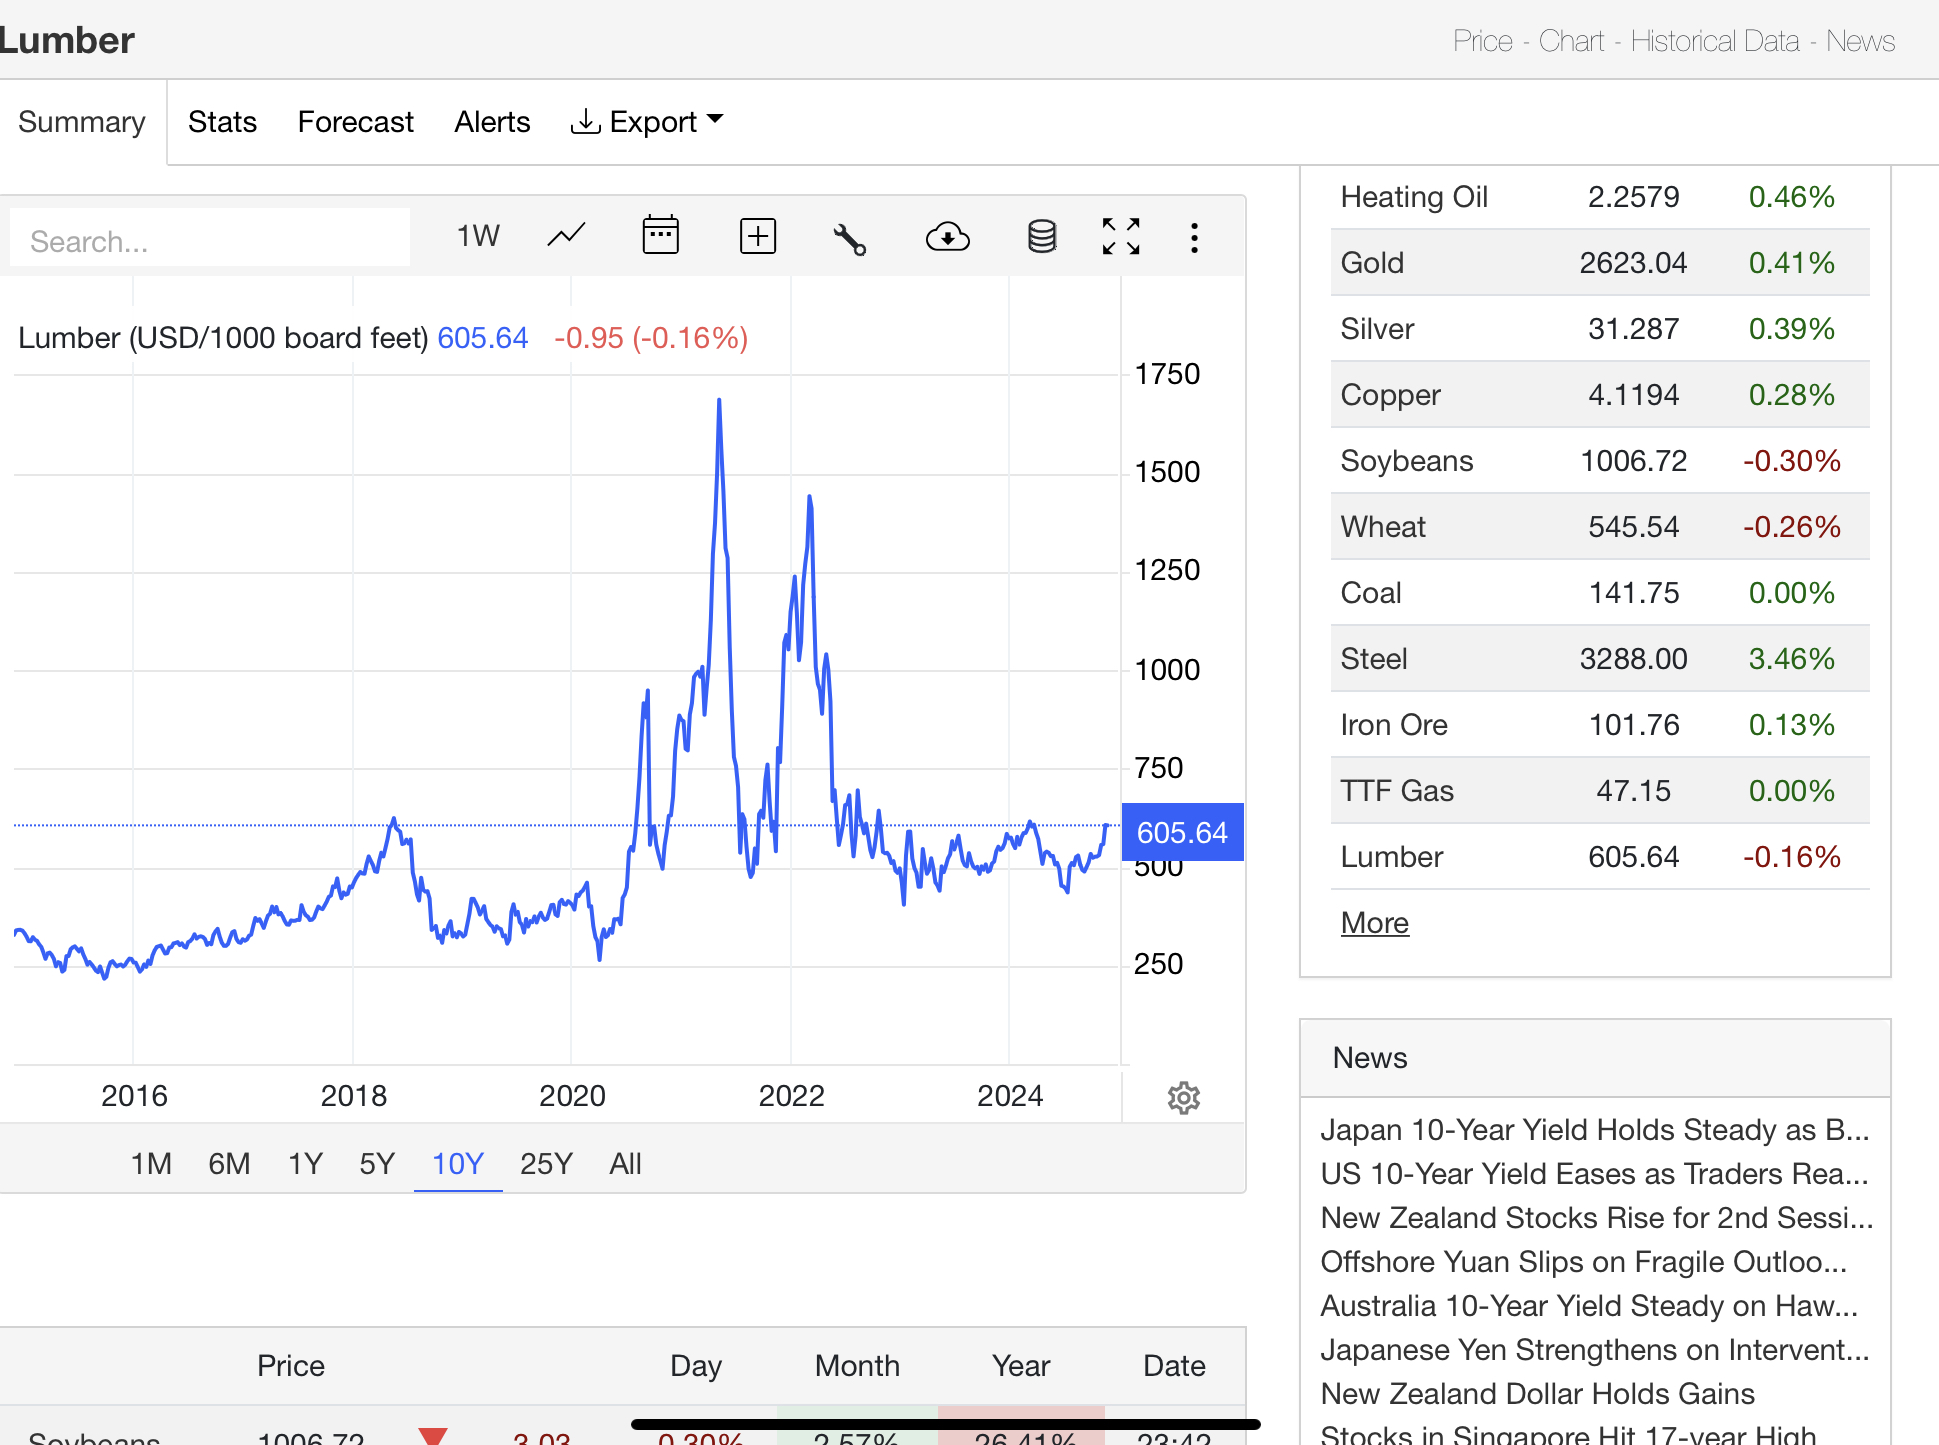The height and width of the screenshot is (1445, 1939).
Task: Open the Wheat commodity row
Action: click(x=1600, y=527)
